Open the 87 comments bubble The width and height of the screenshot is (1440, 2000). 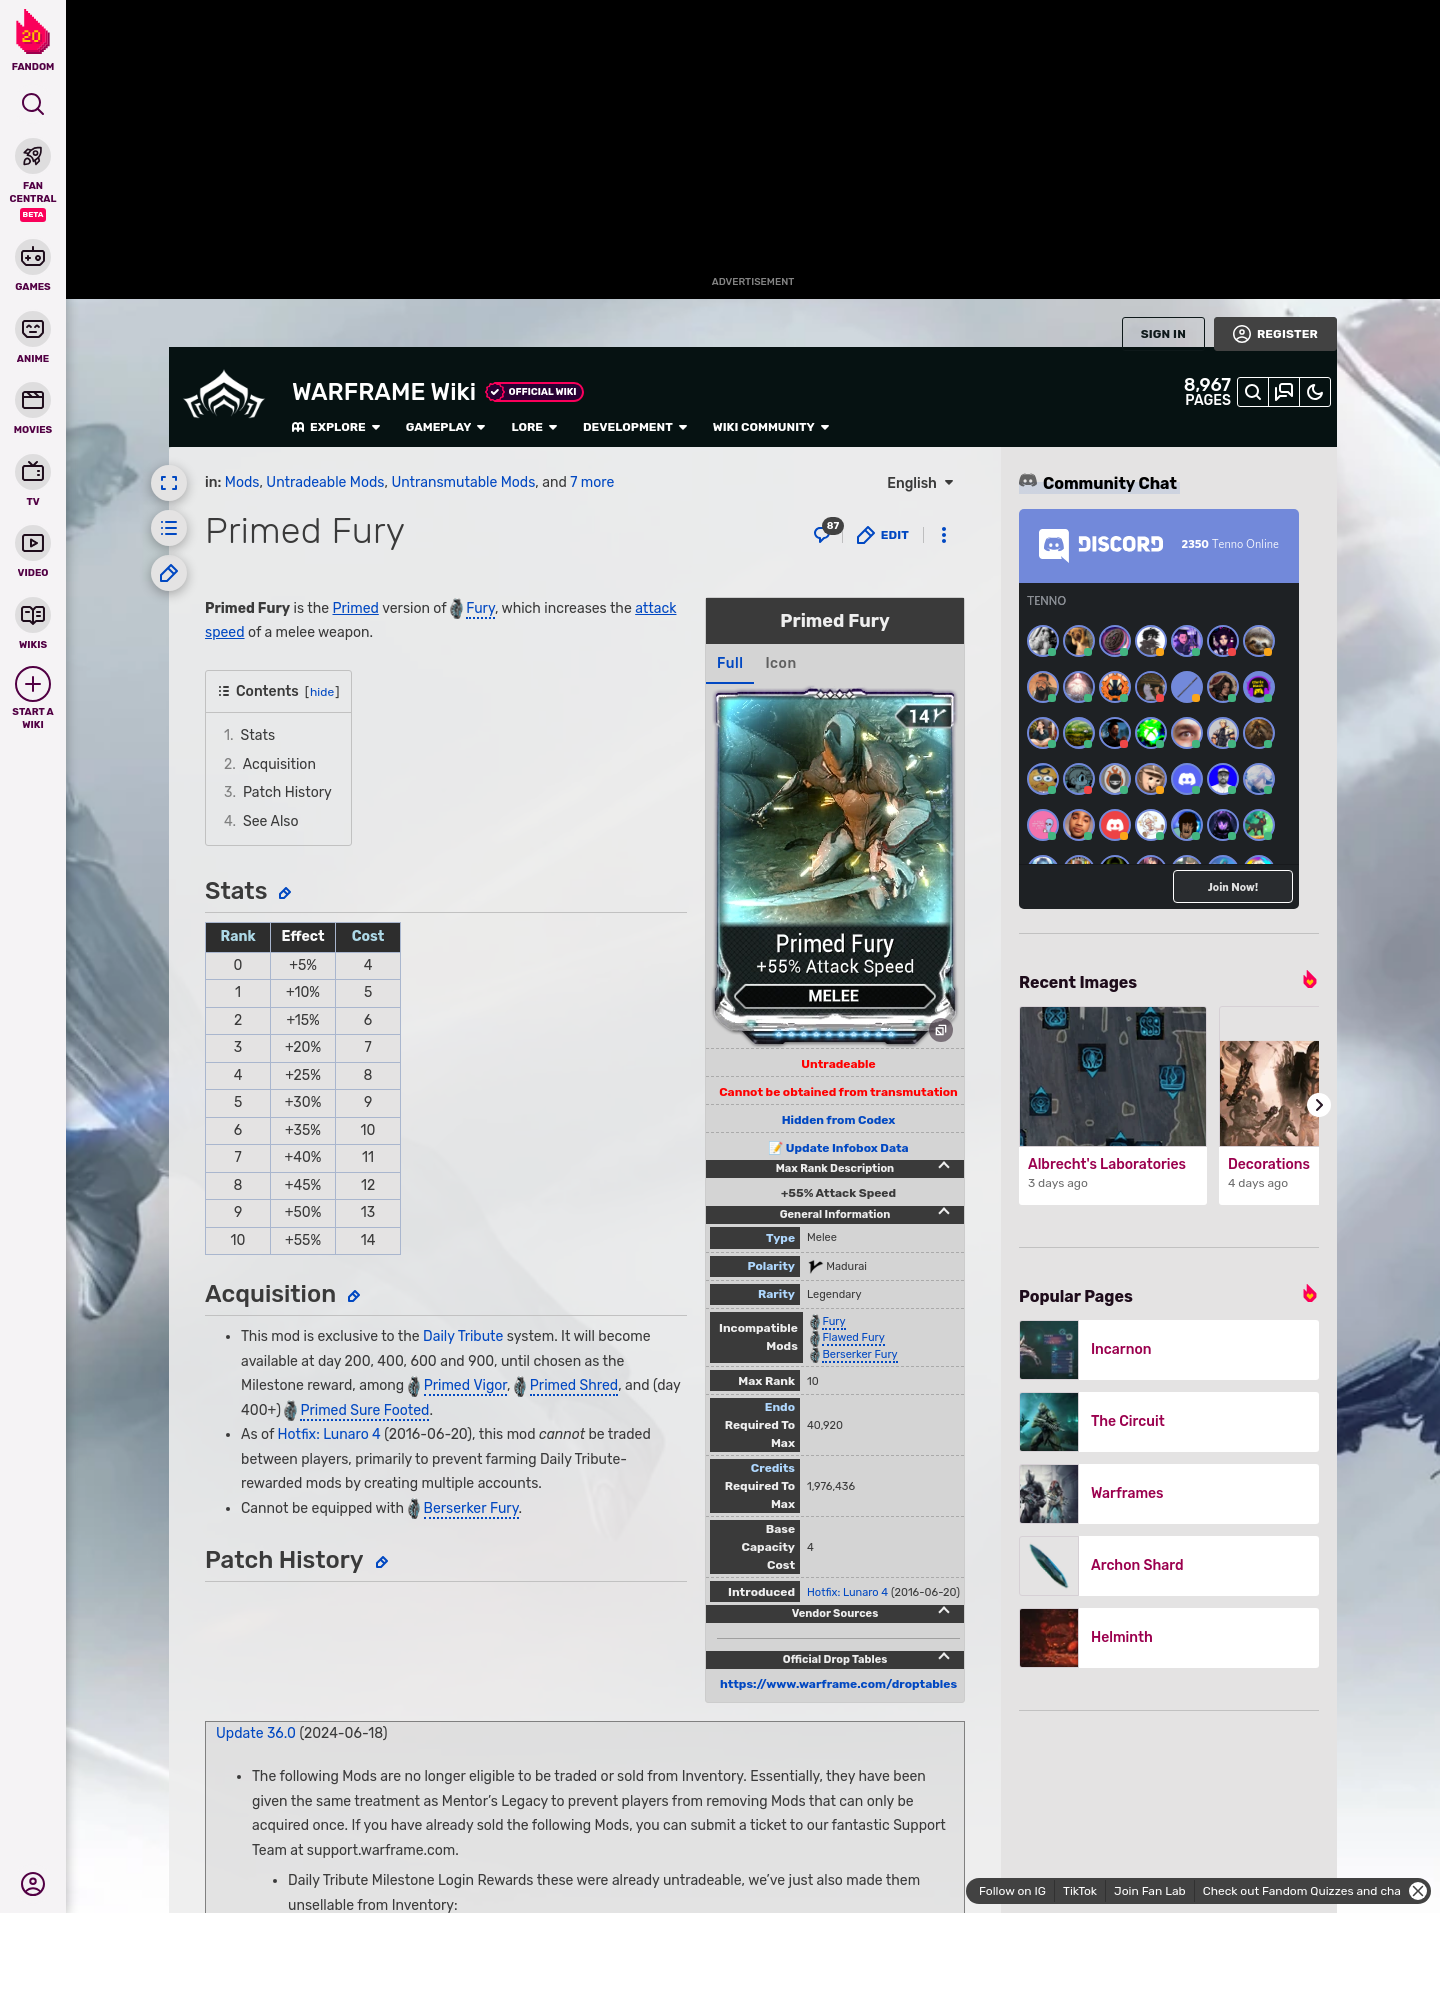(x=826, y=532)
